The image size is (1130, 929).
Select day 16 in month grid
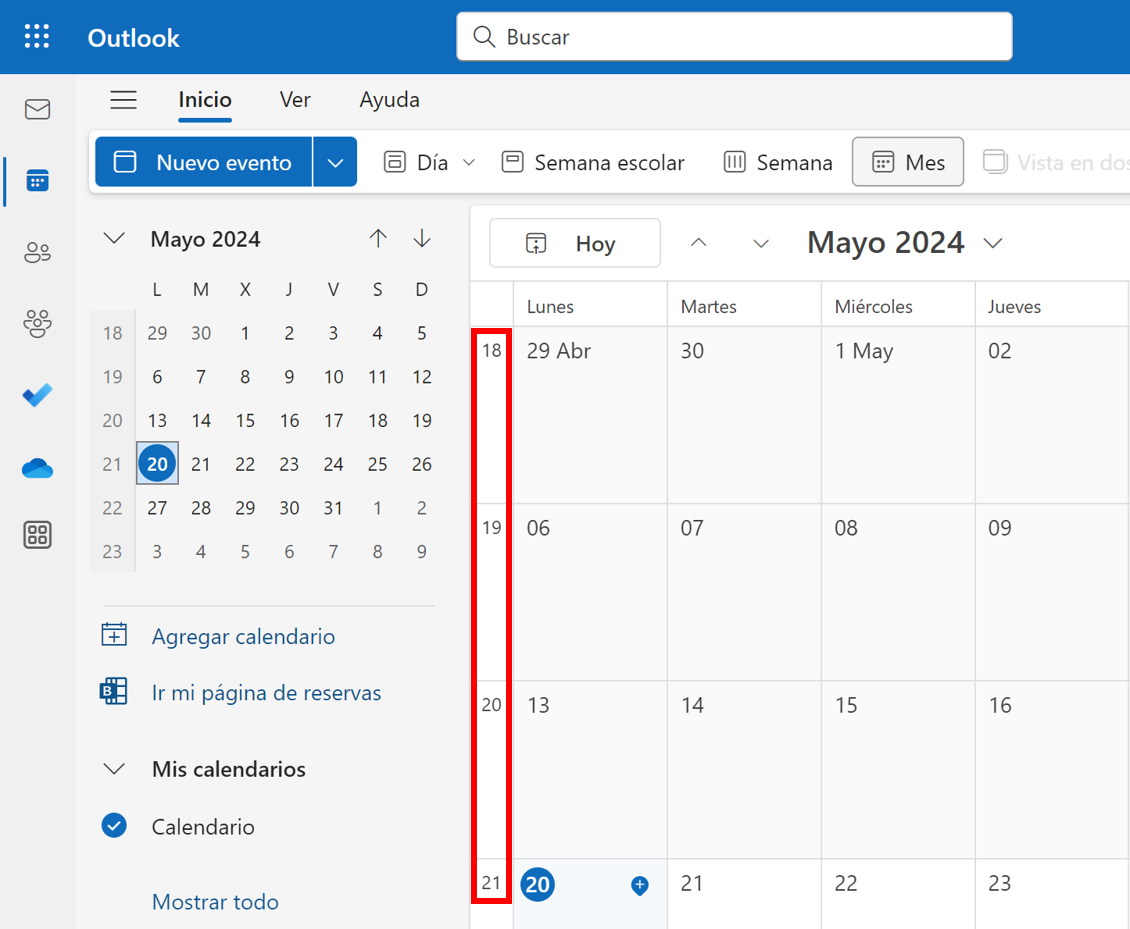click(1052, 770)
